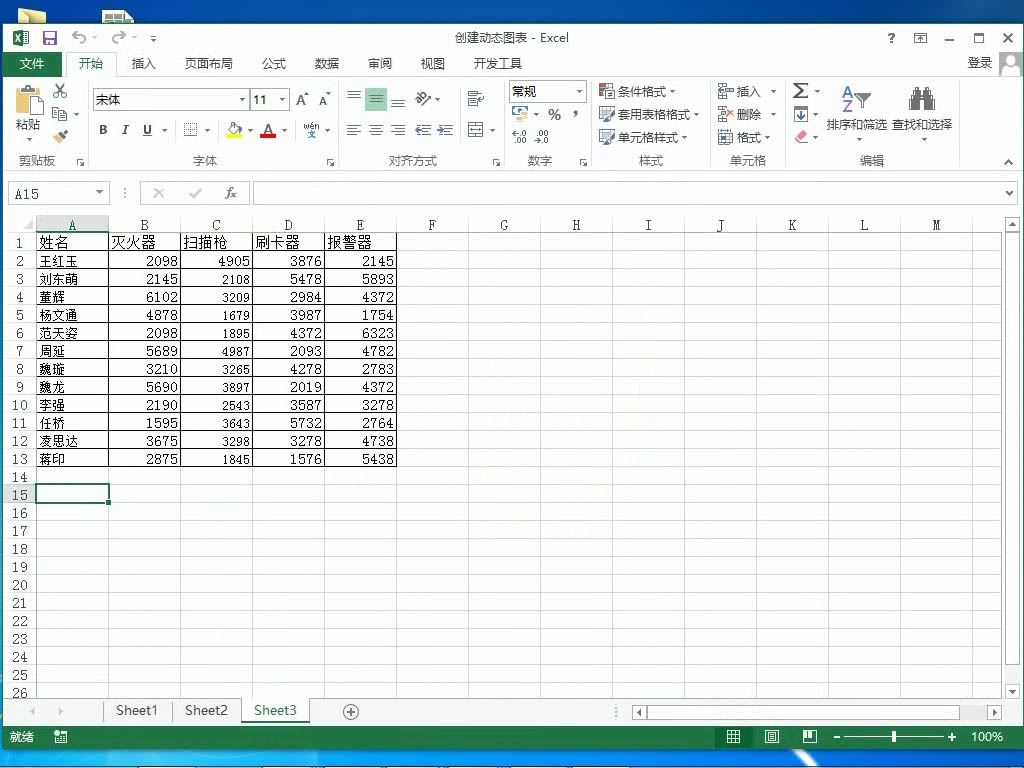Decrease decimal places
Image resolution: width=1024 pixels, height=768 pixels.
pyautogui.click(x=542, y=136)
